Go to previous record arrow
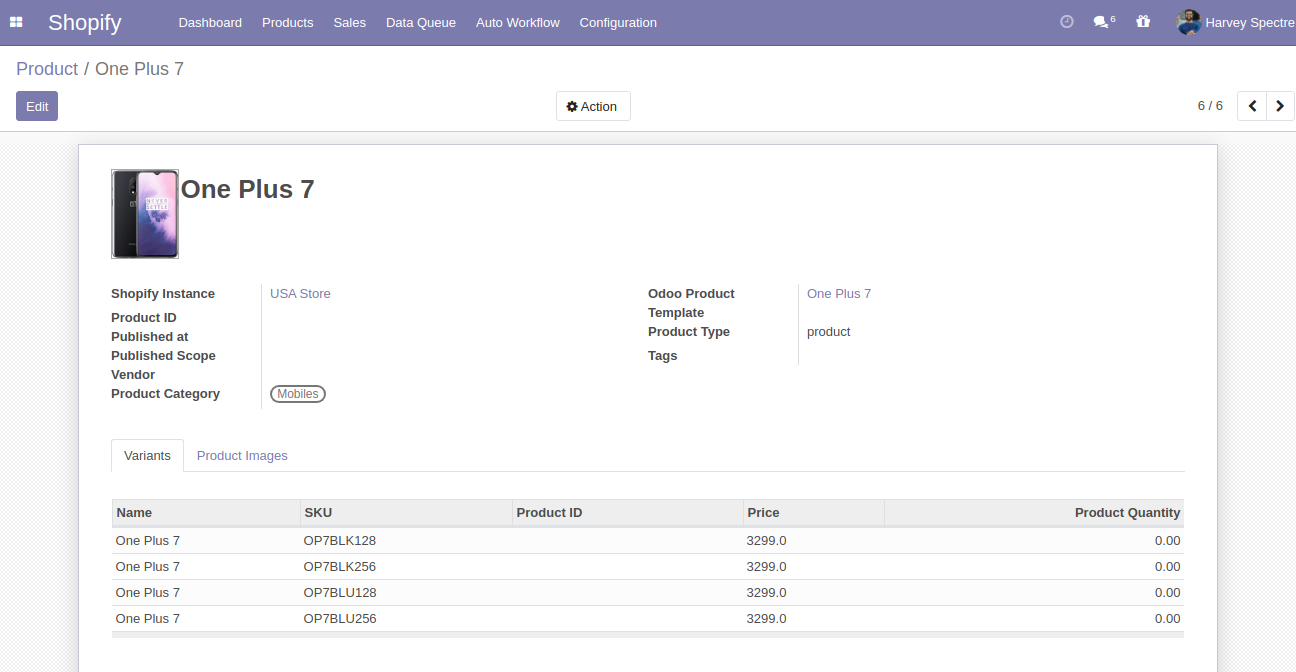Image resolution: width=1296 pixels, height=672 pixels. [x=1252, y=106]
